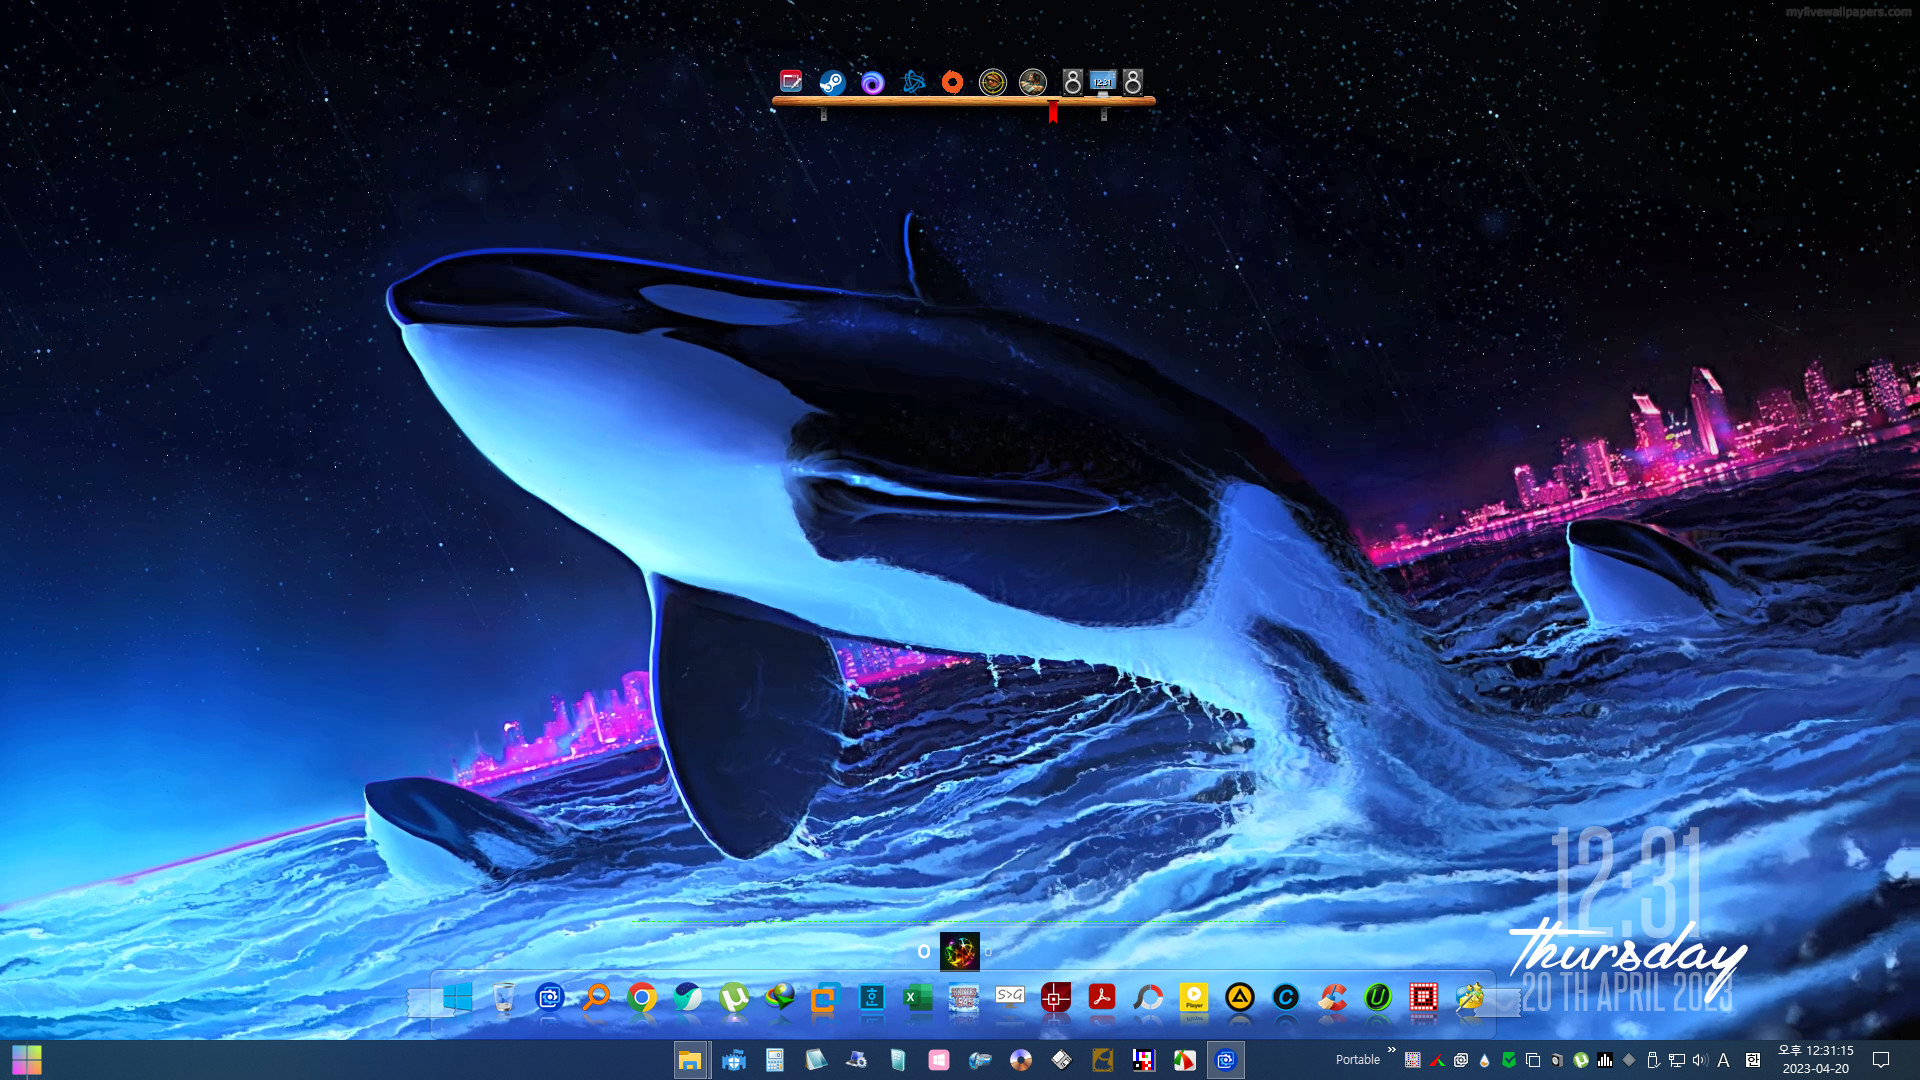Click the network icon in system tray

click(x=1677, y=1060)
